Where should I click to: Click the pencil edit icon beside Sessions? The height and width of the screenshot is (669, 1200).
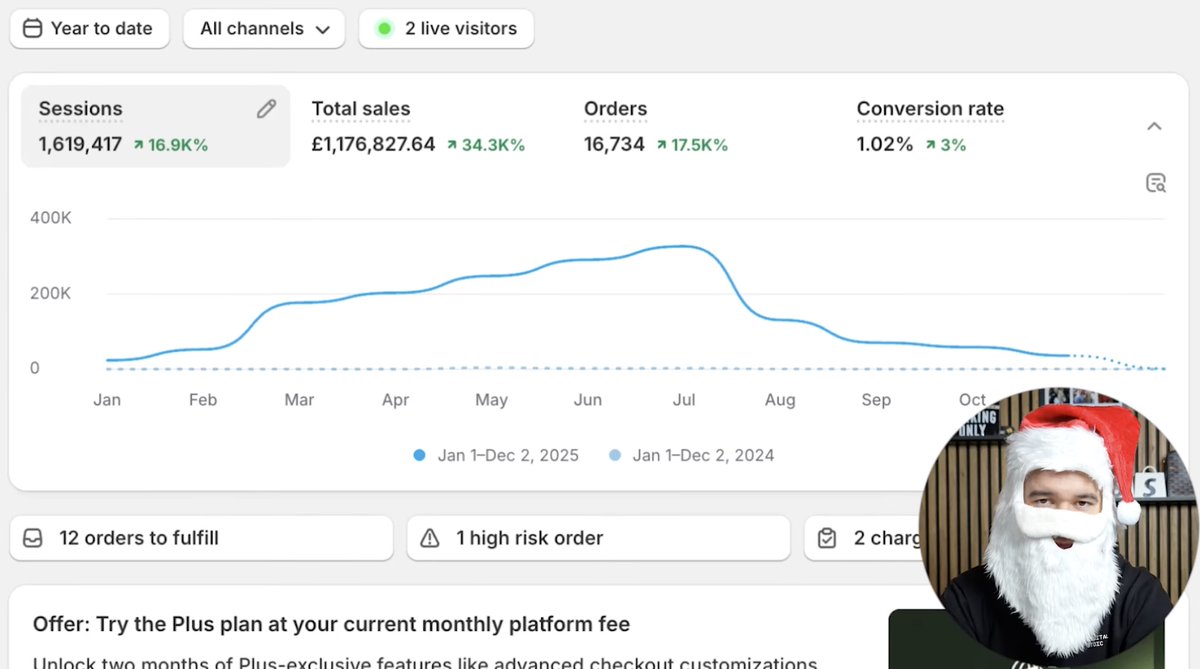click(266, 107)
